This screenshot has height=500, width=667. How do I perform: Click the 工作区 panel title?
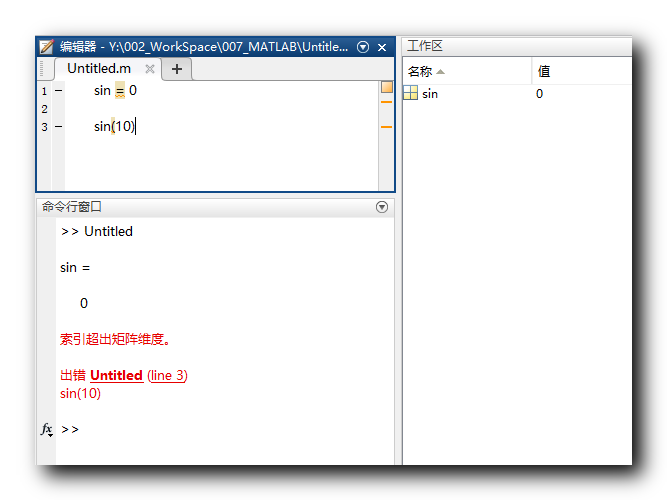click(x=425, y=46)
